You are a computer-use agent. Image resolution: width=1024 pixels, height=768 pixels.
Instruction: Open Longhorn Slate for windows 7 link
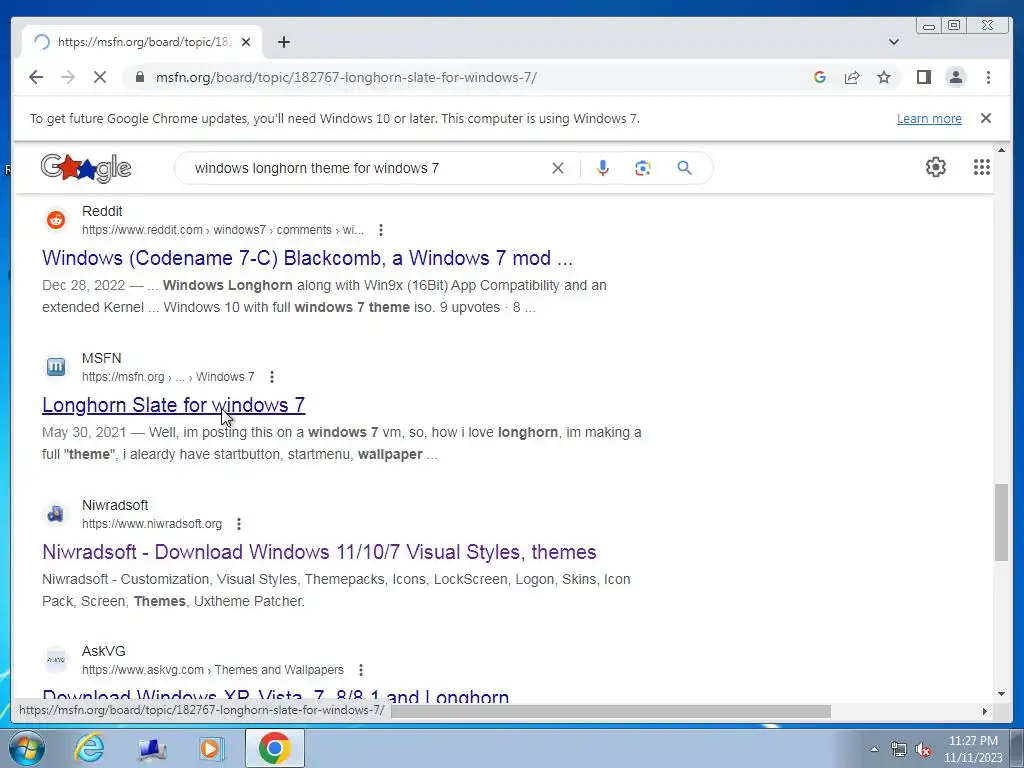[x=173, y=405]
